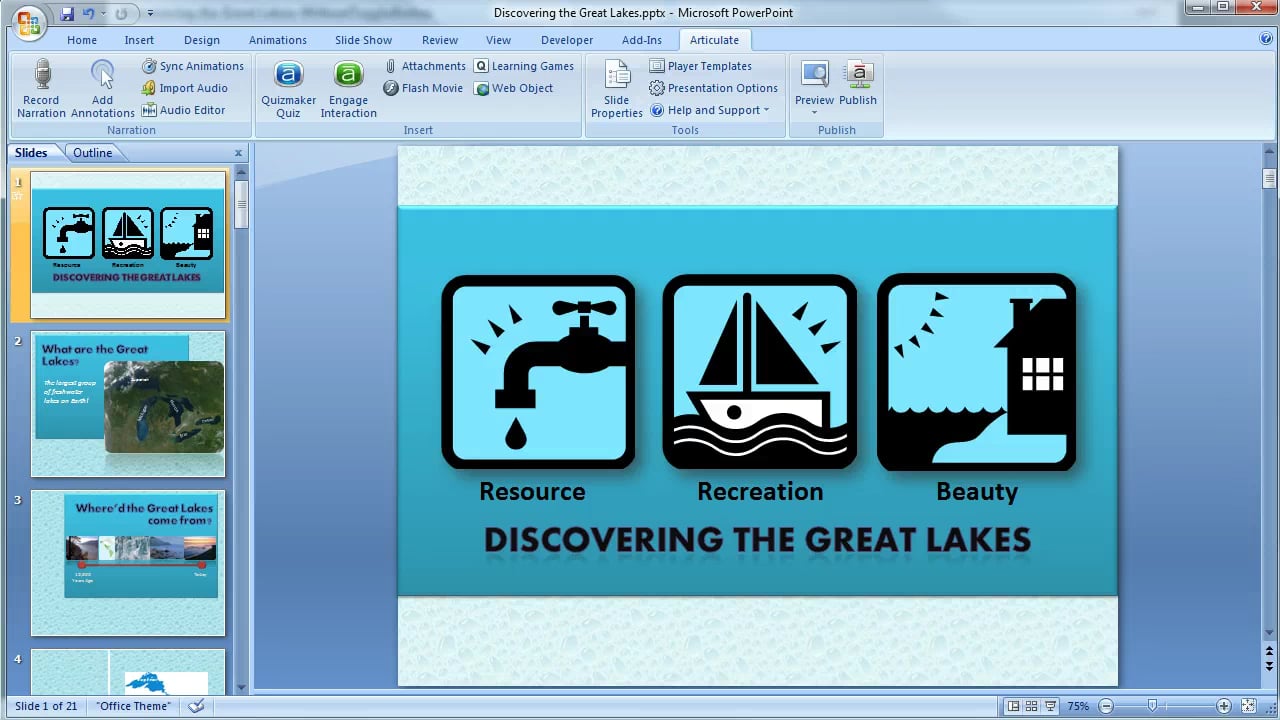Open Quick Access Toolbar customize dropdown
Viewport: 1280px width, 720px height.
[x=150, y=14]
